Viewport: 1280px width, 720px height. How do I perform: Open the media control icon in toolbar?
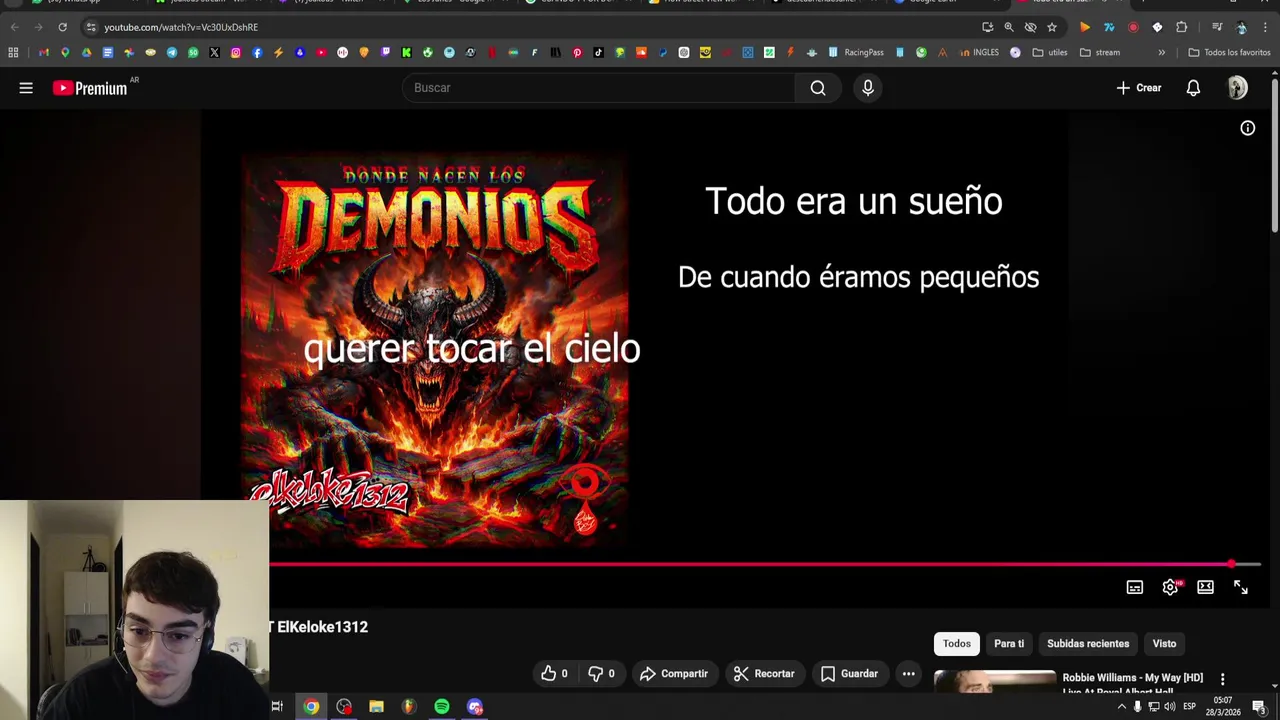pyautogui.click(x=1217, y=27)
